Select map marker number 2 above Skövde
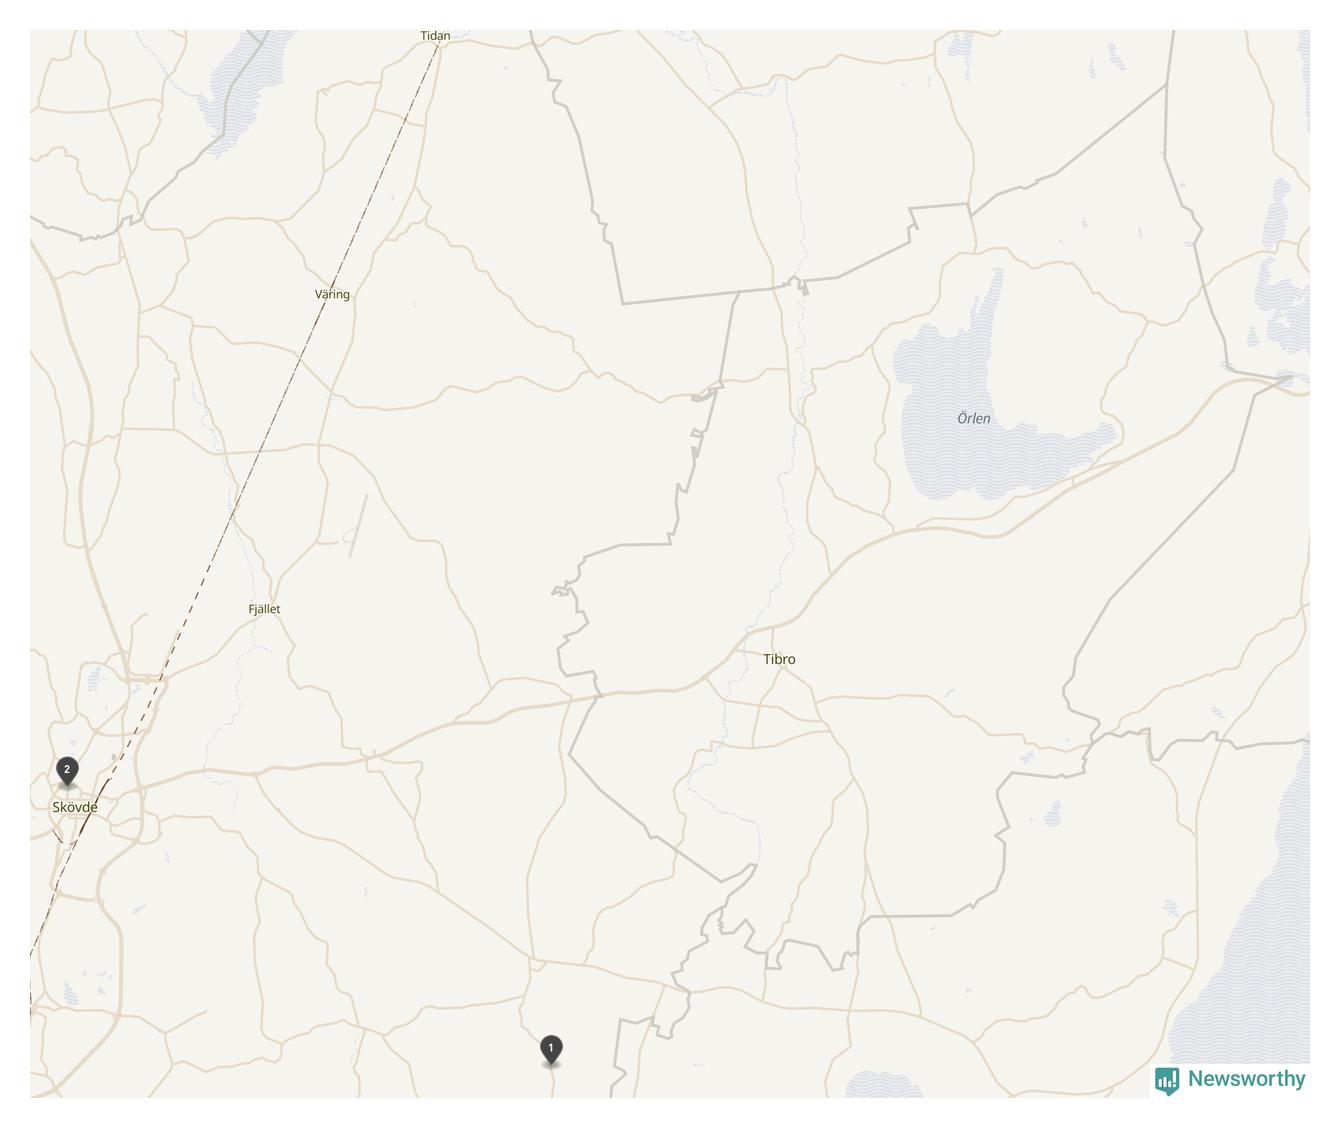This screenshot has height=1128, width=1340. point(67,773)
